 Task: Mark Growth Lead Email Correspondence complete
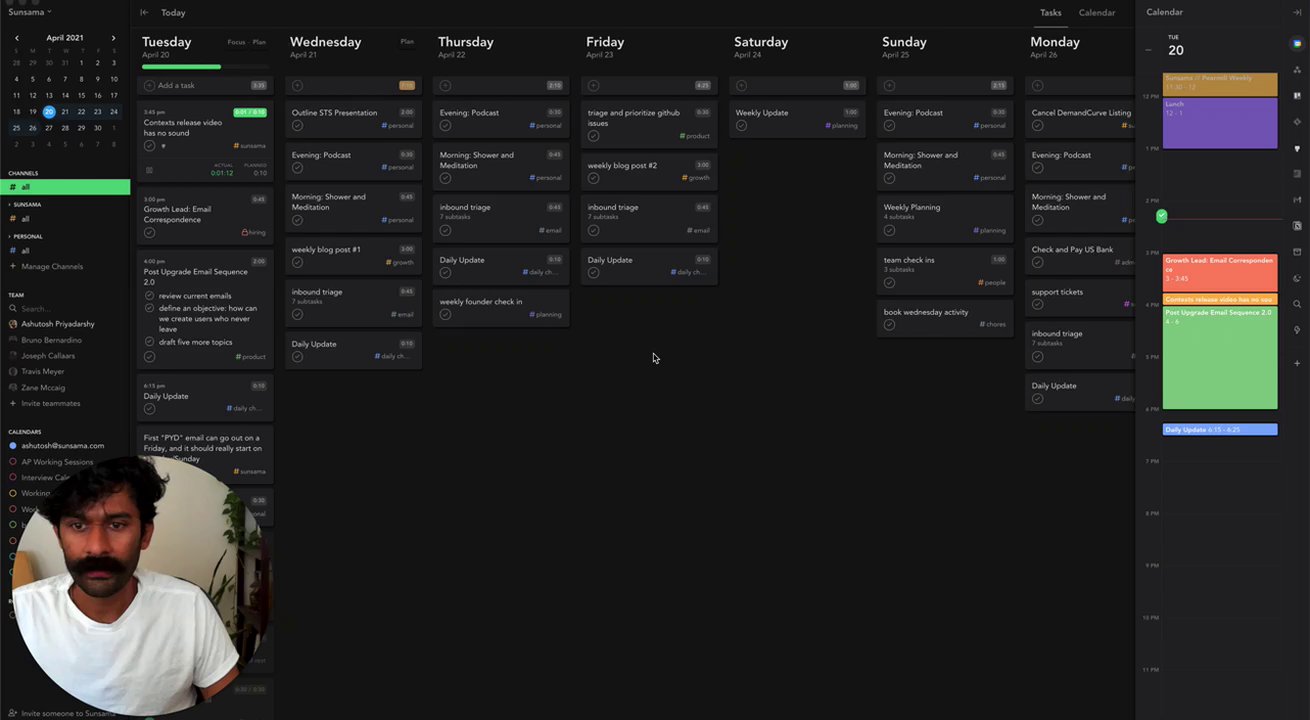click(149, 233)
